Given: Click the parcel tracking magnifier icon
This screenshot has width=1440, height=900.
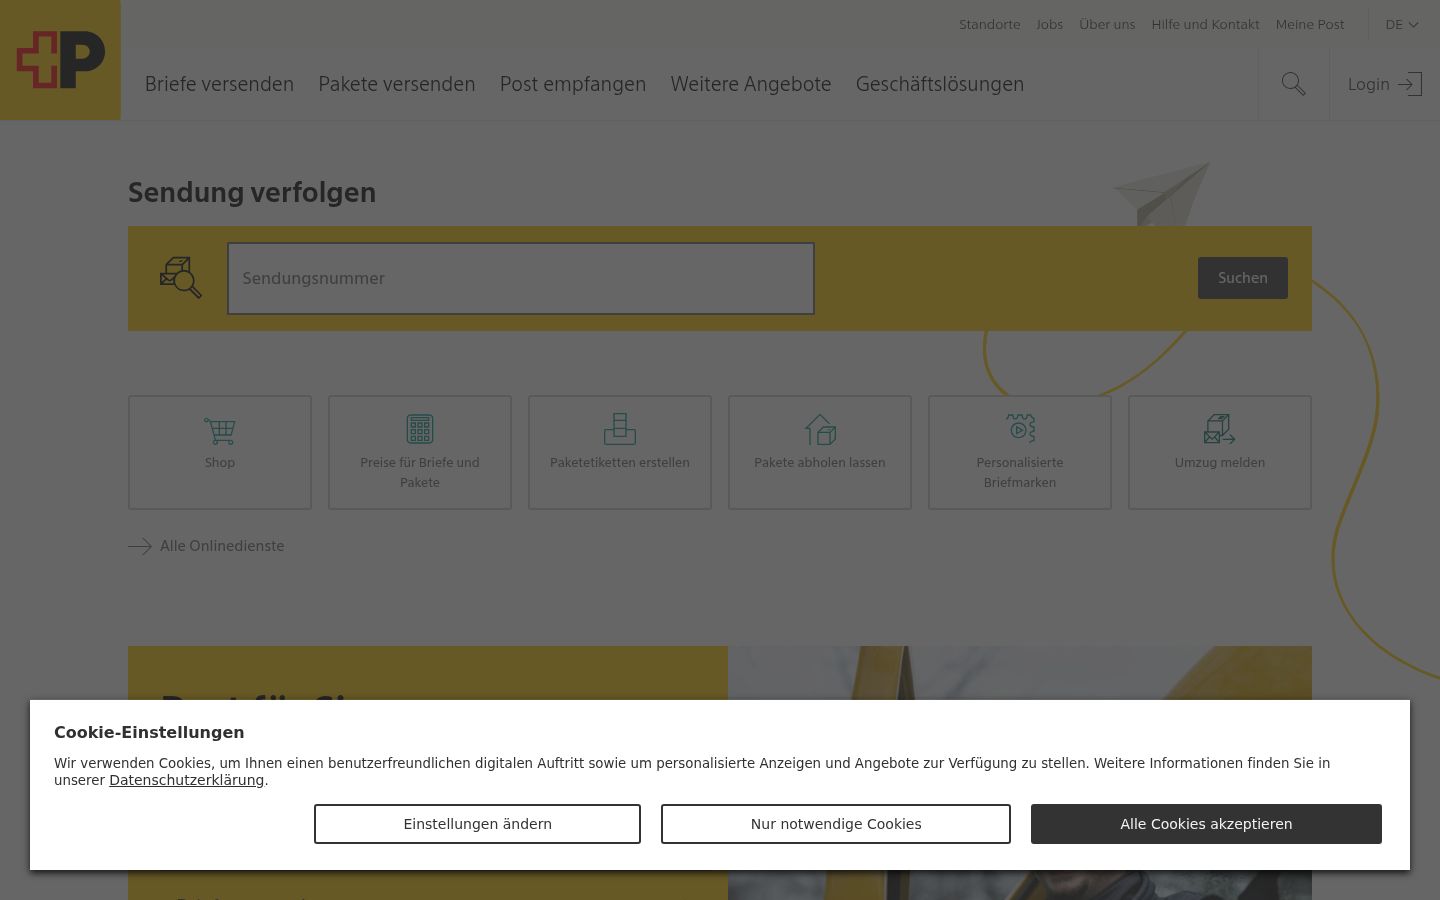Looking at the screenshot, I should (x=181, y=277).
